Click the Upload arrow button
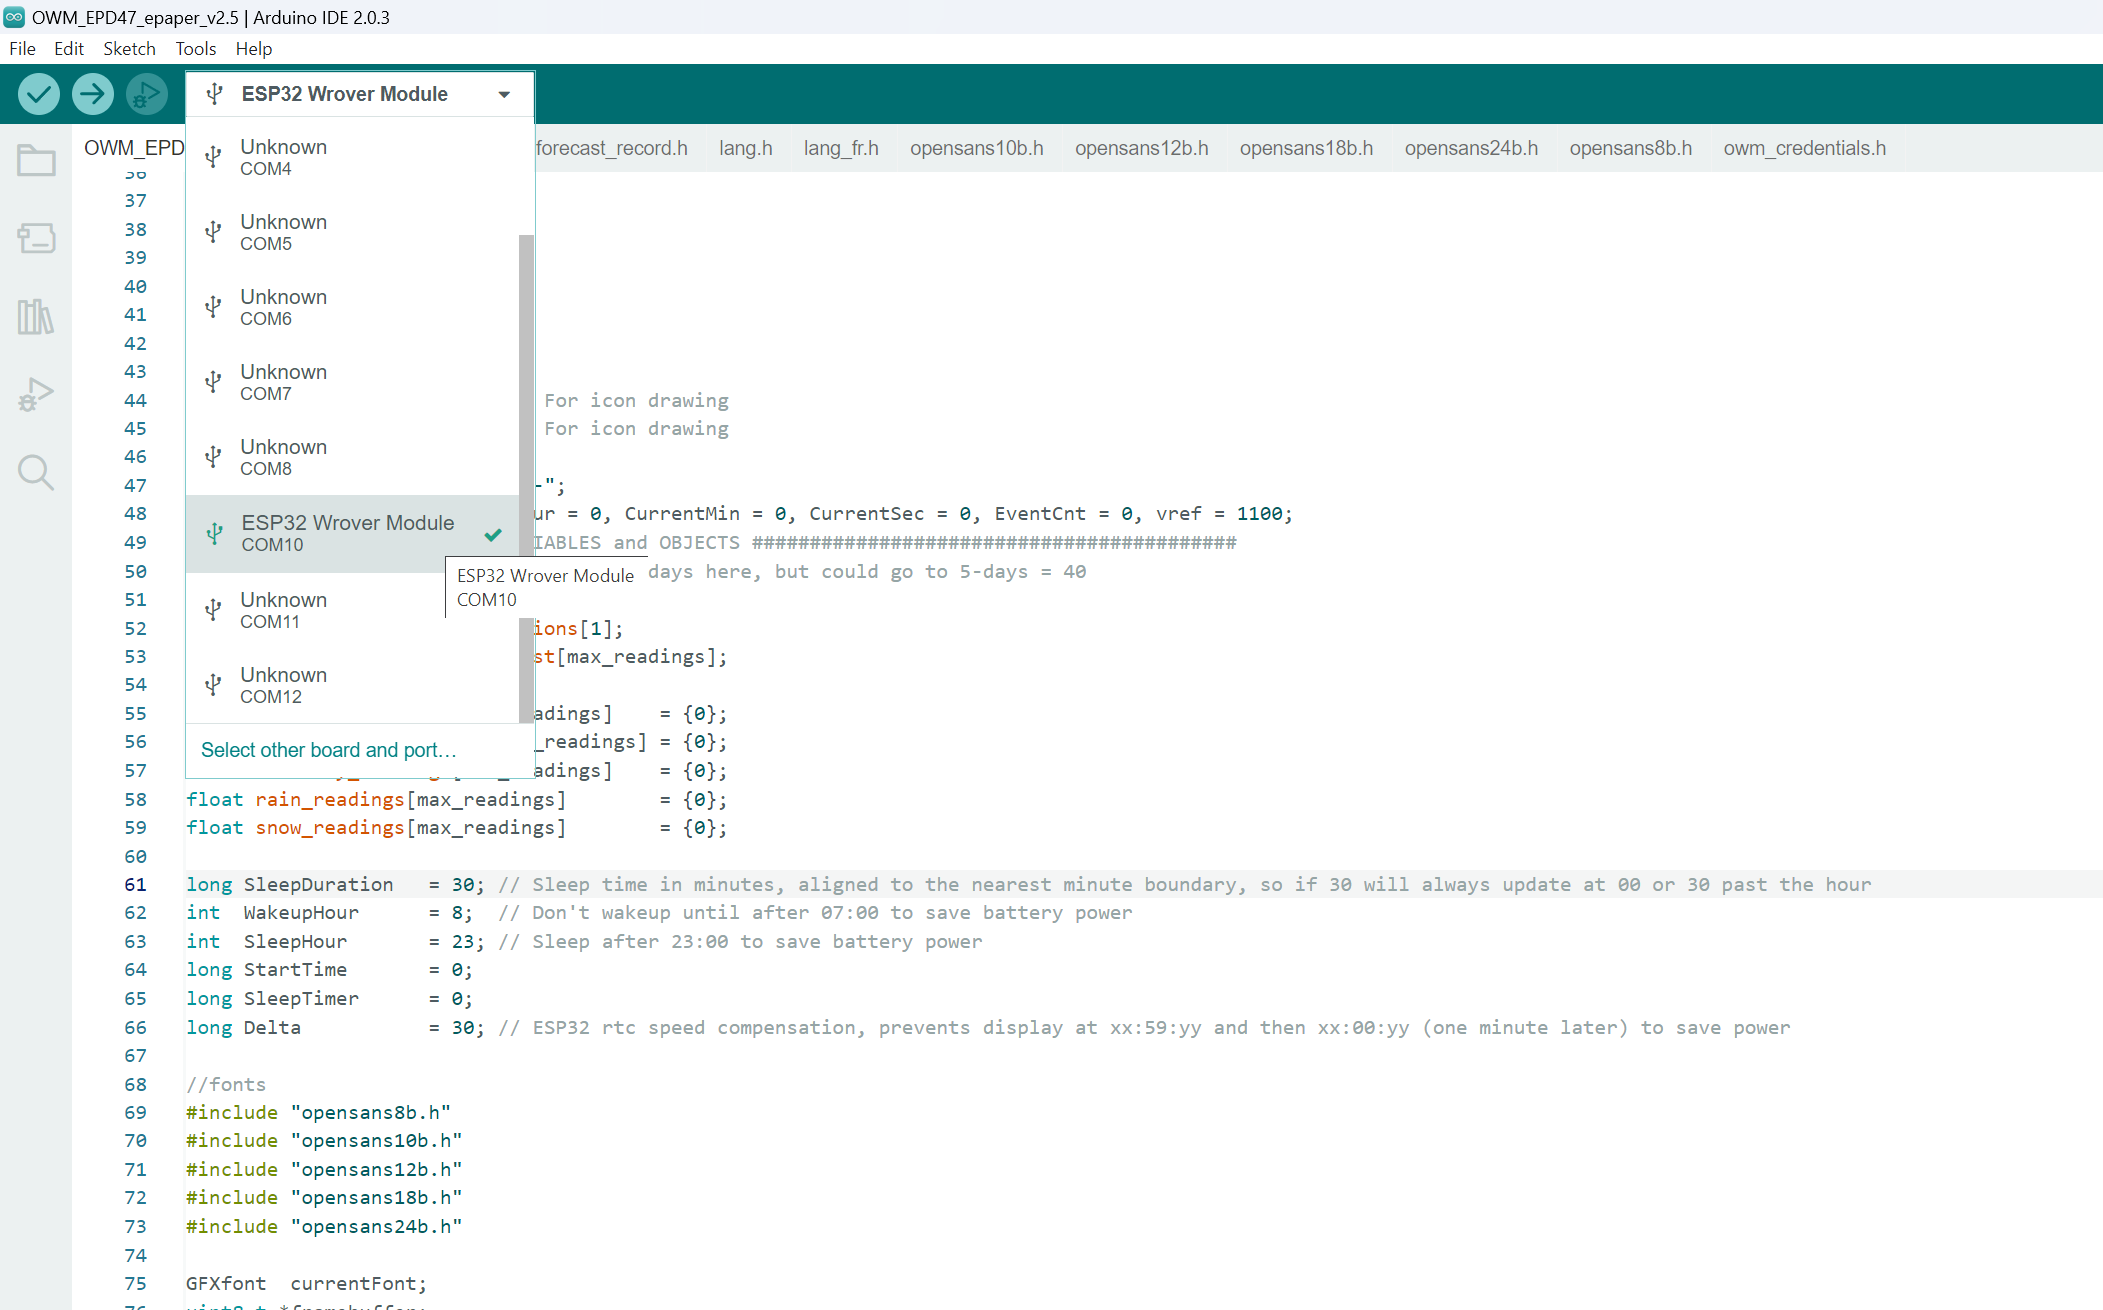Screen dimensions: 2103x1310 coord(93,94)
